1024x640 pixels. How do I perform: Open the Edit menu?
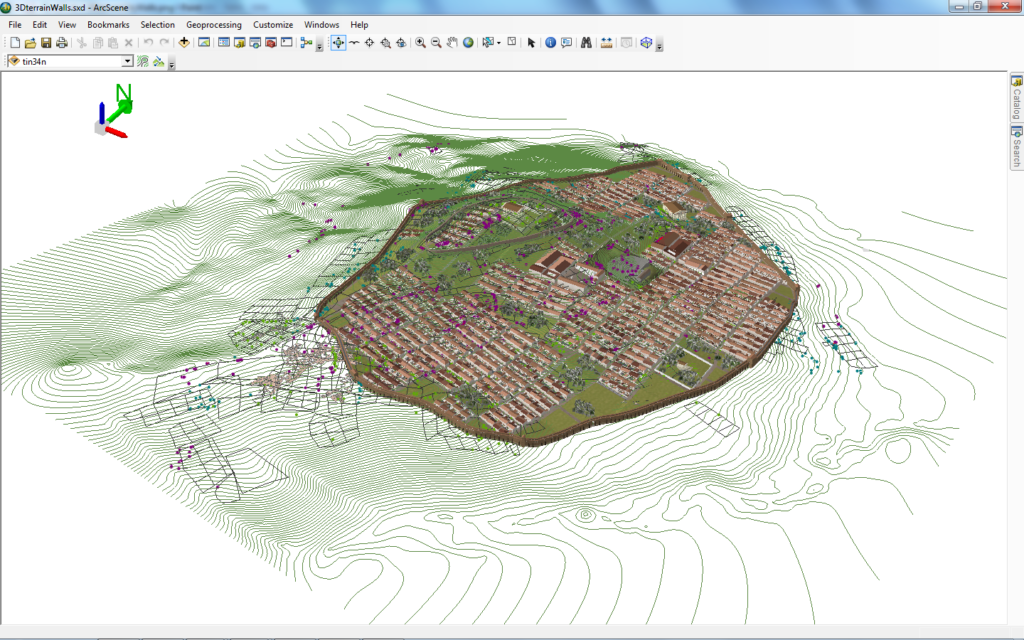click(x=40, y=25)
